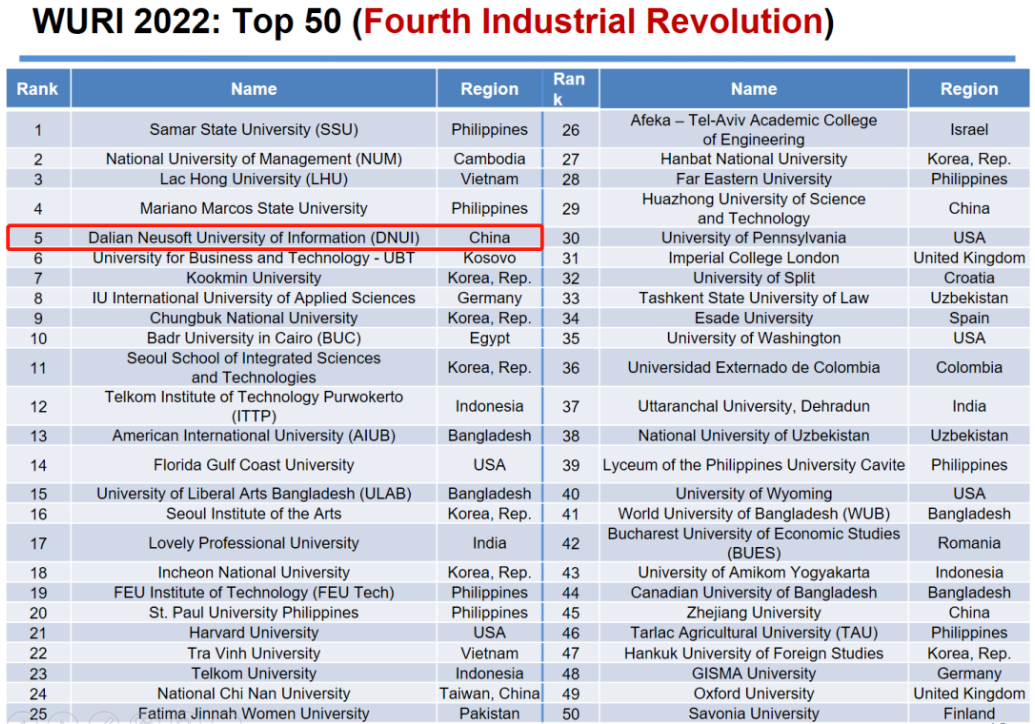Image resolution: width=1035 pixels, height=724 pixels.
Task: Select the Harvard University entry
Action: point(253,633)
